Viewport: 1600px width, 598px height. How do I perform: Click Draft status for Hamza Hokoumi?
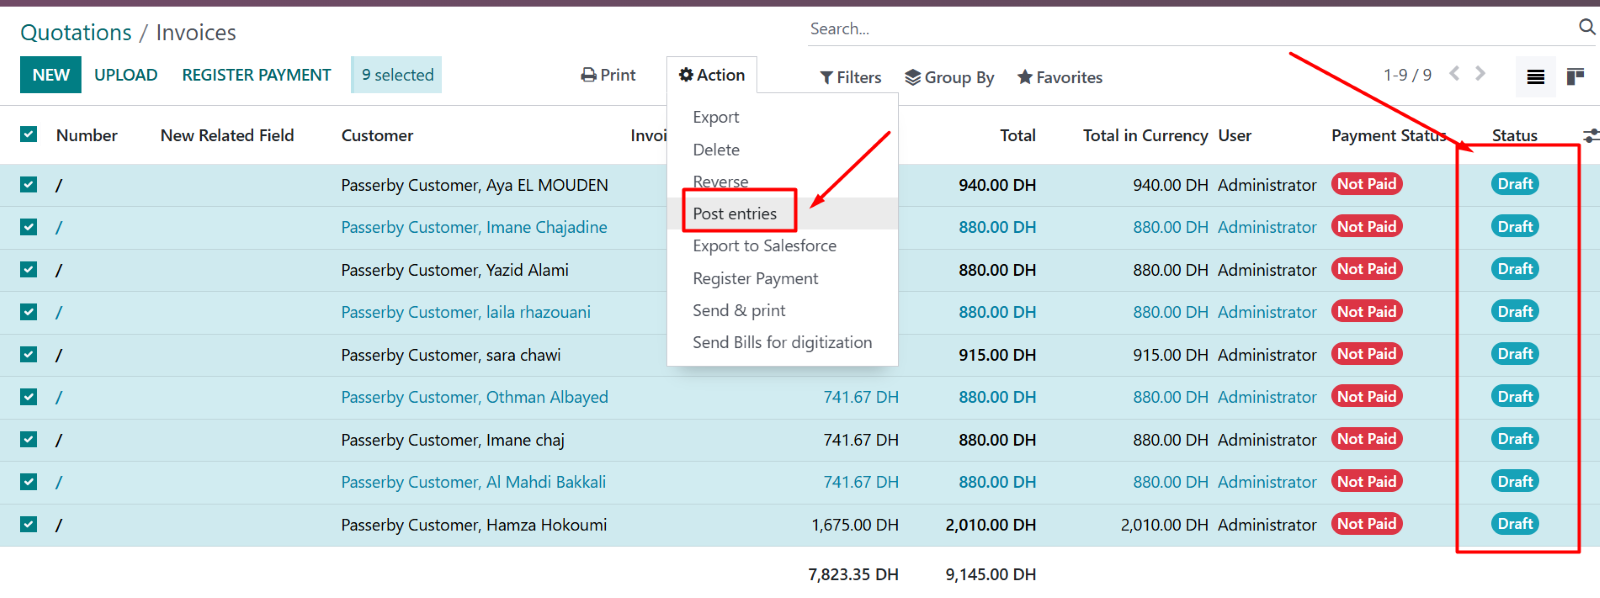pyautogui.click(x=1515, y=524)
